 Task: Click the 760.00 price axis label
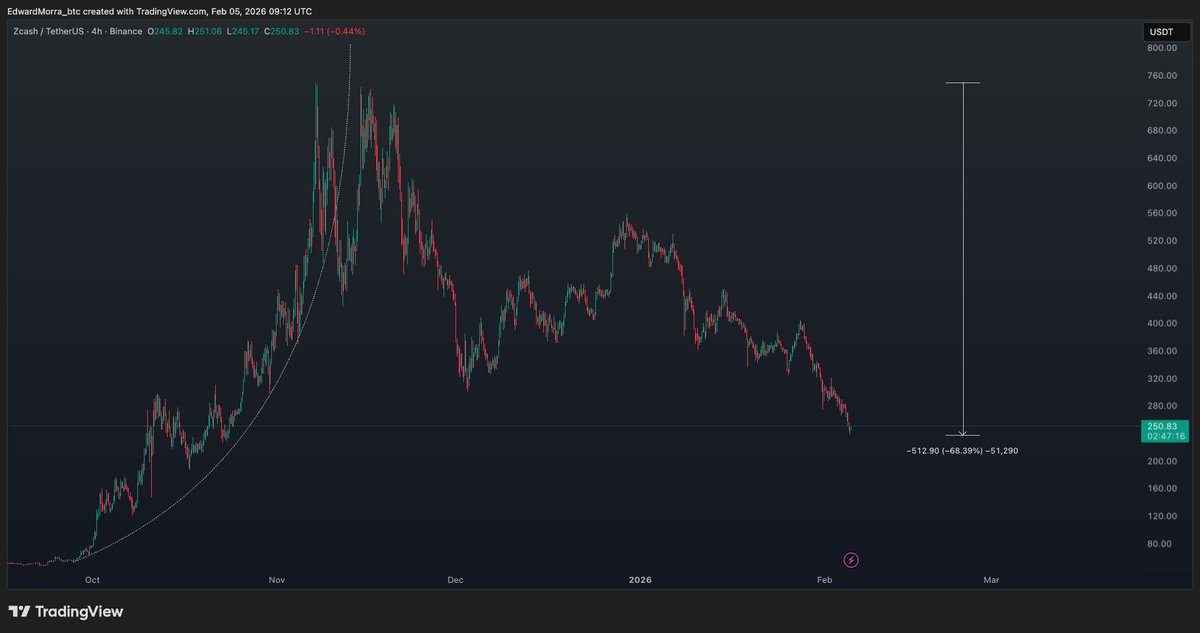(1160, 76)
